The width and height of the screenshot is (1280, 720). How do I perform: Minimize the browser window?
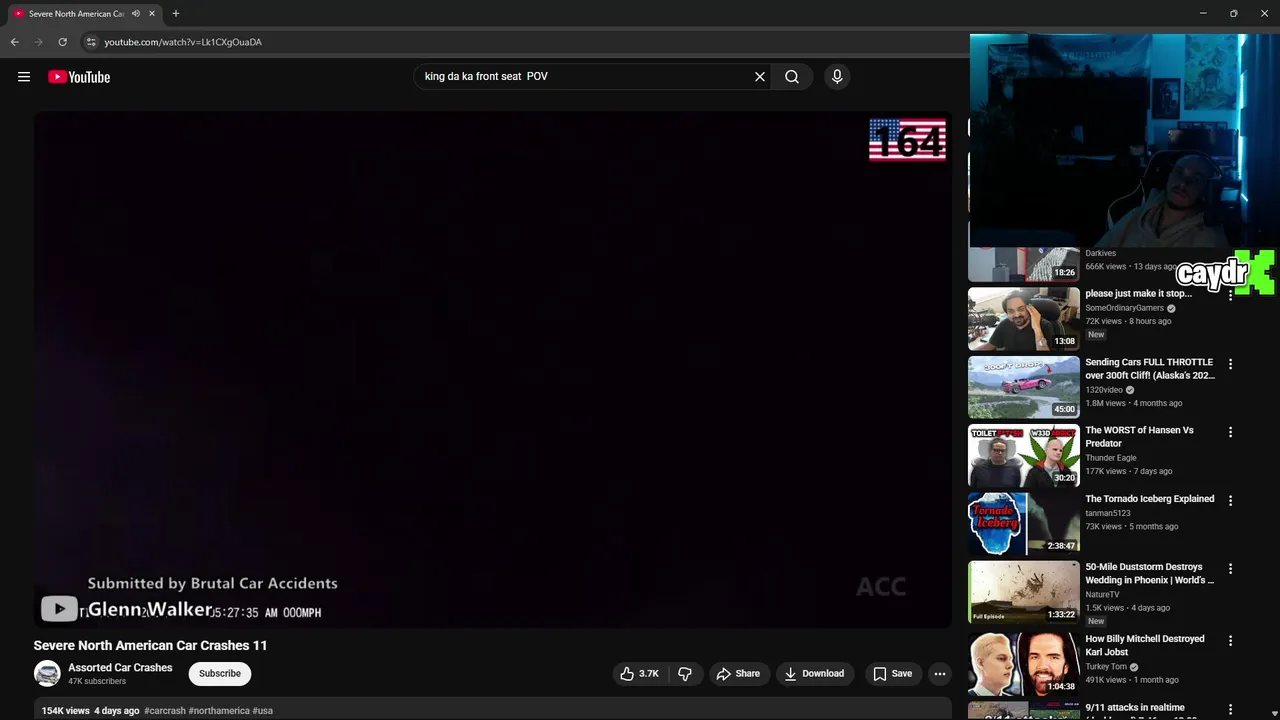pyautogui.click(x=1203, y=14)
